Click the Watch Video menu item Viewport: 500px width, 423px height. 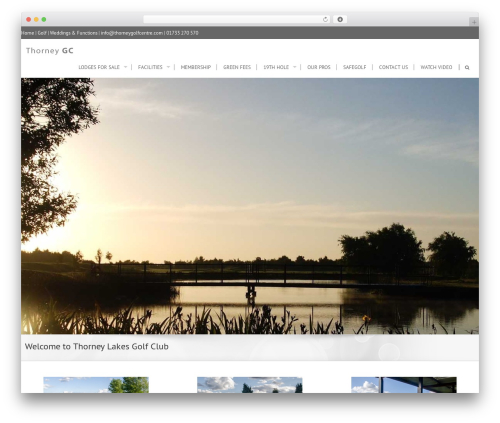pyautogui.click(x=436, y=67)
